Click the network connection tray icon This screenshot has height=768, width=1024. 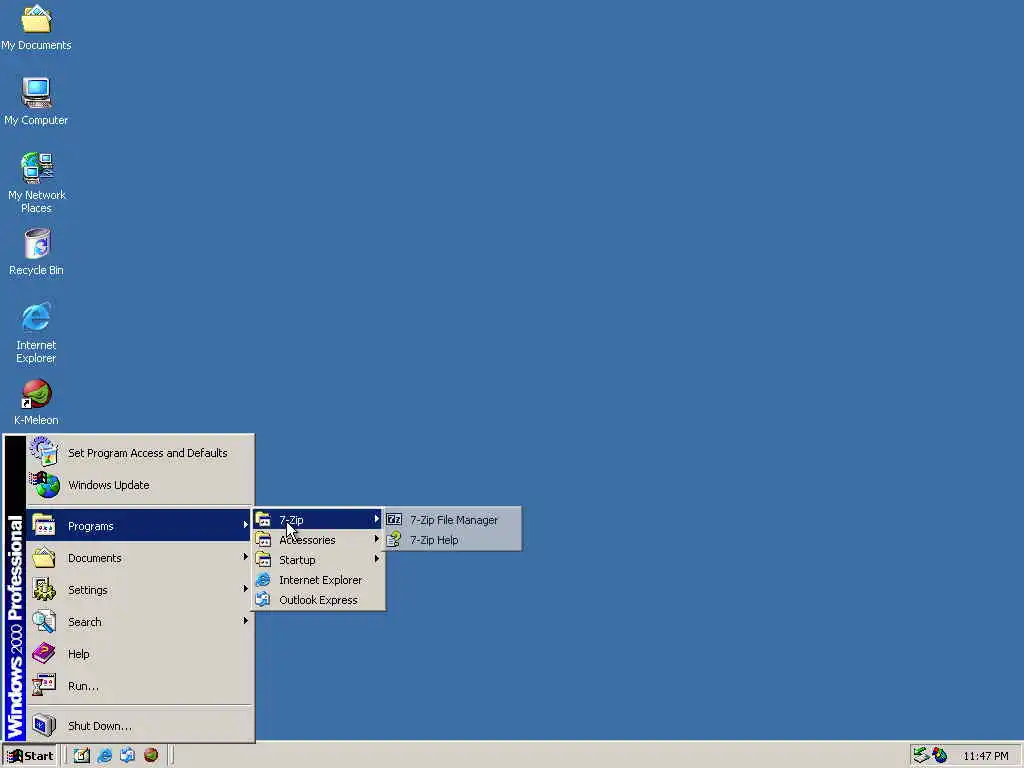pos(921,755)
